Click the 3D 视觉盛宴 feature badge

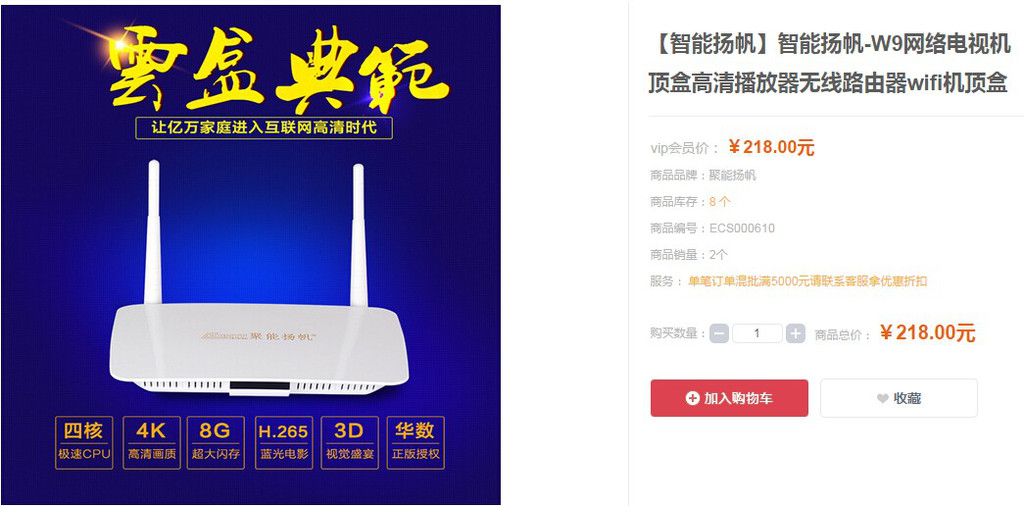[x=349, y=443]
